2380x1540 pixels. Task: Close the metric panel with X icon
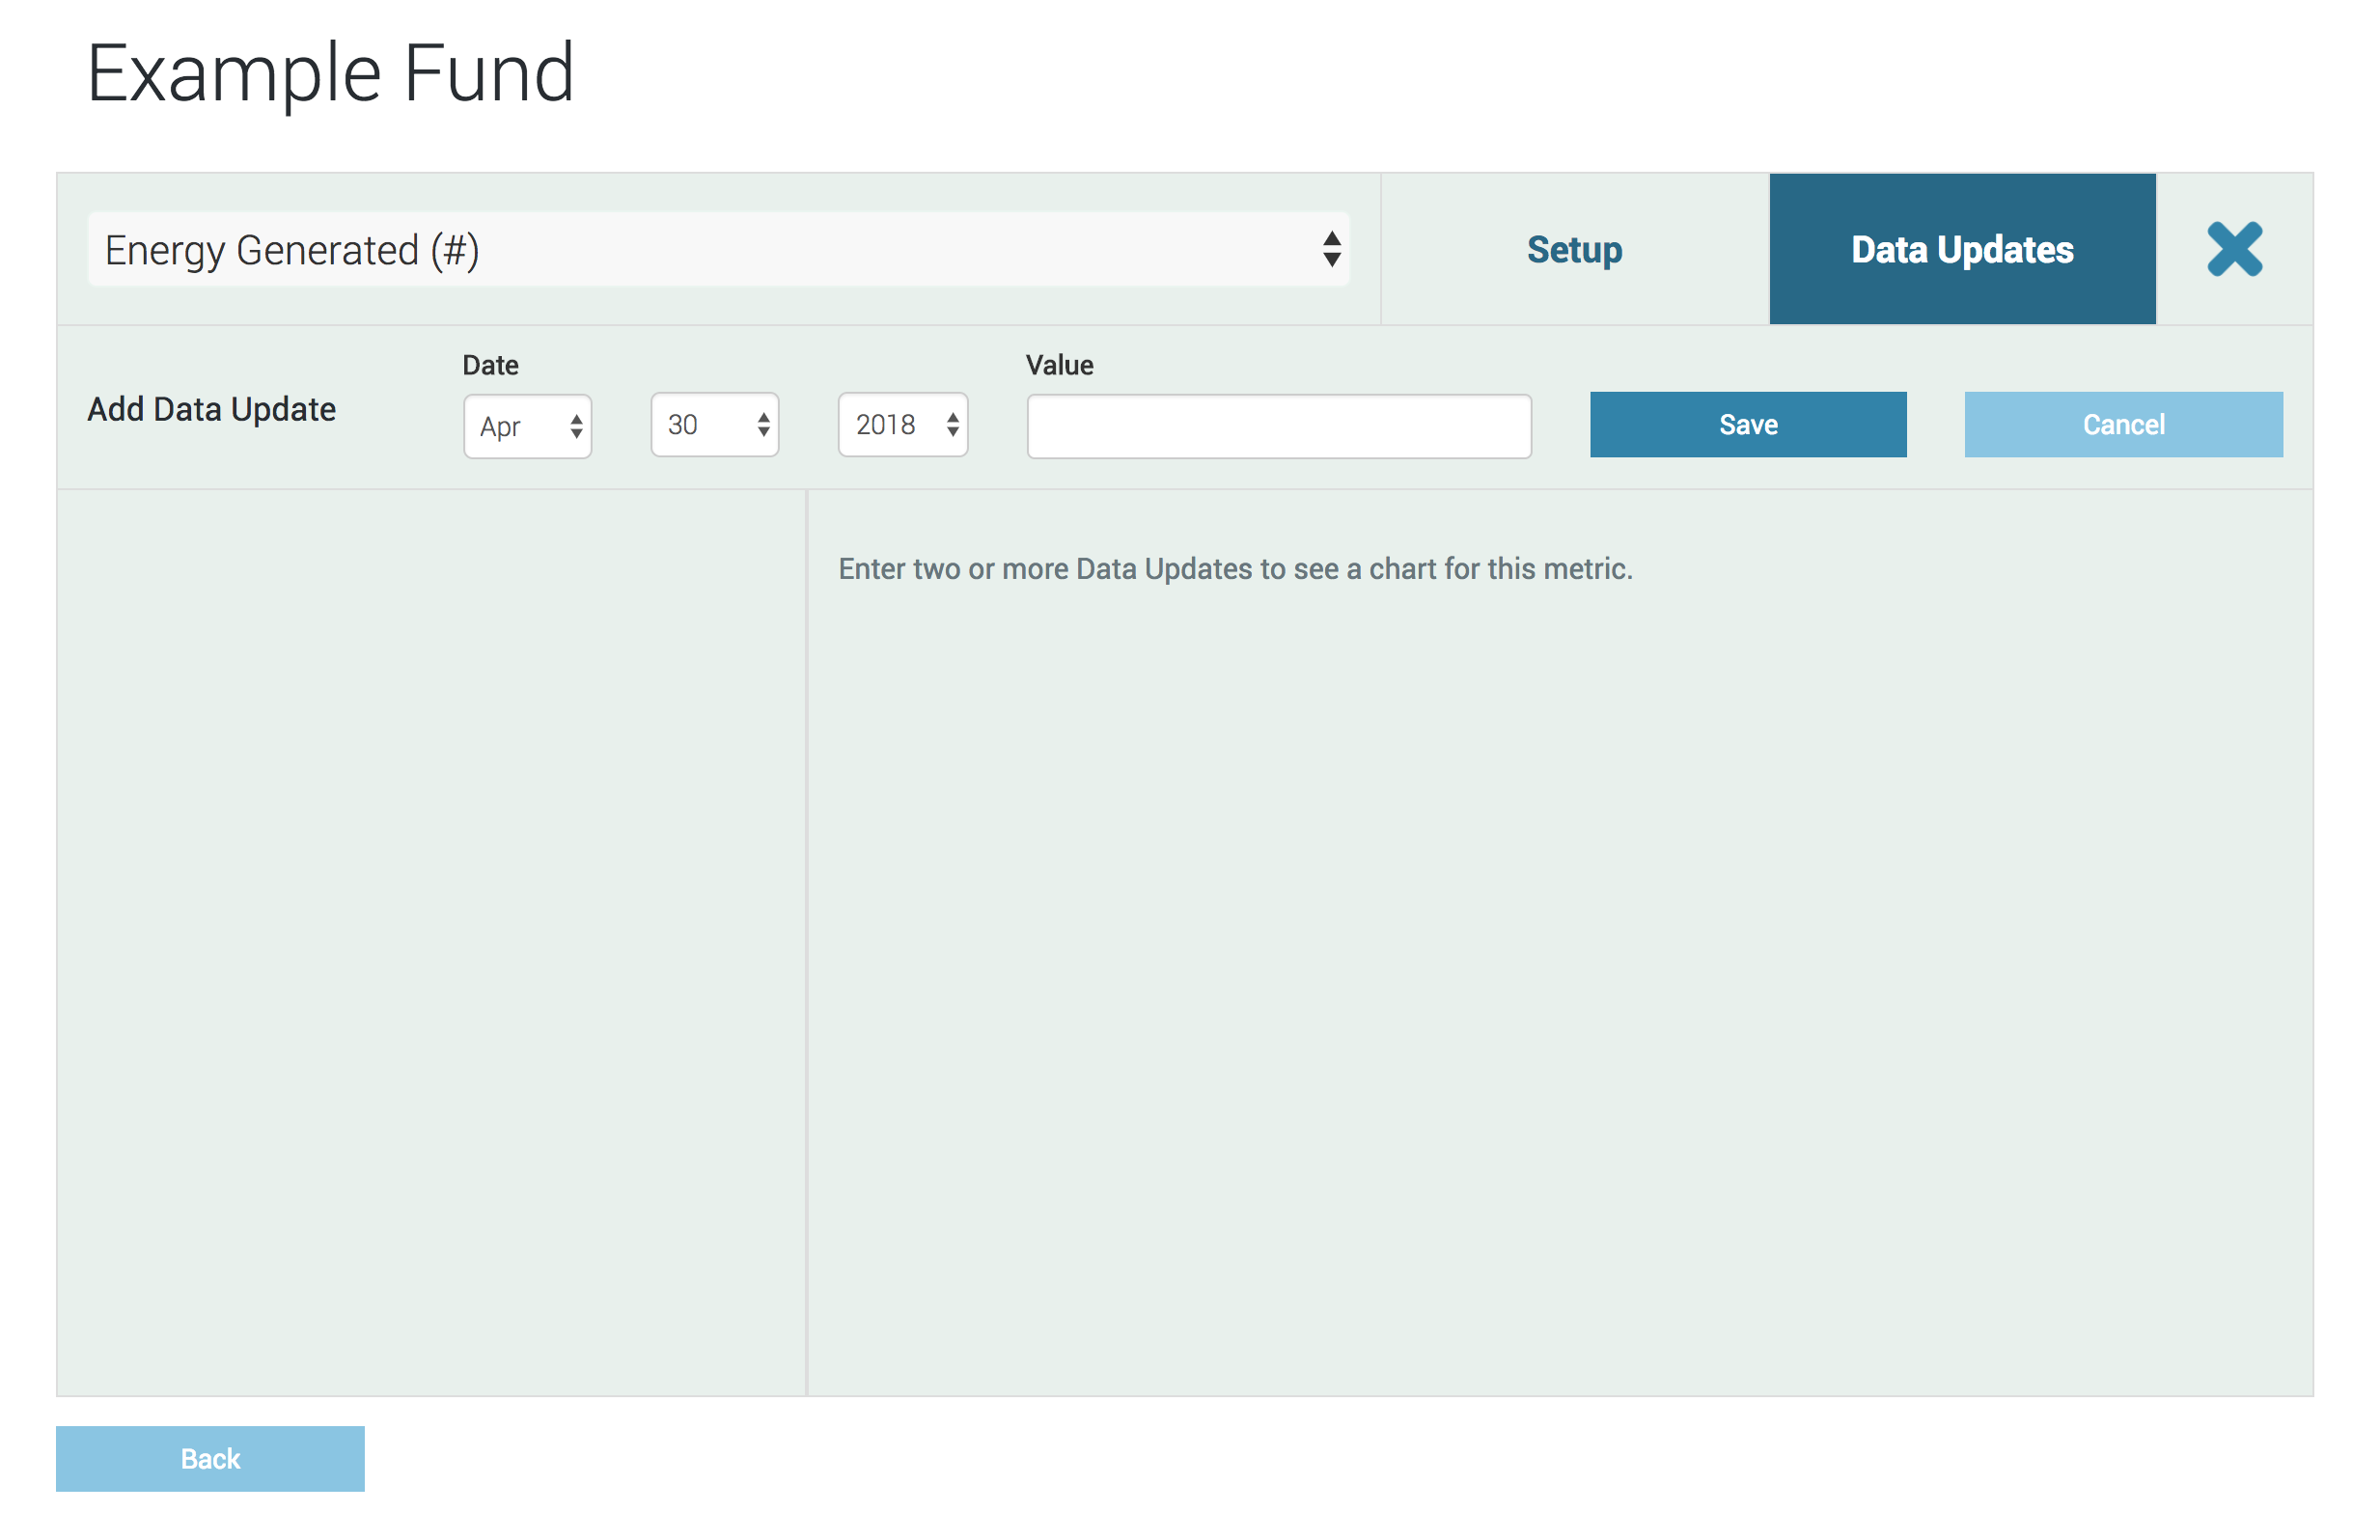tap(2233, 249)
